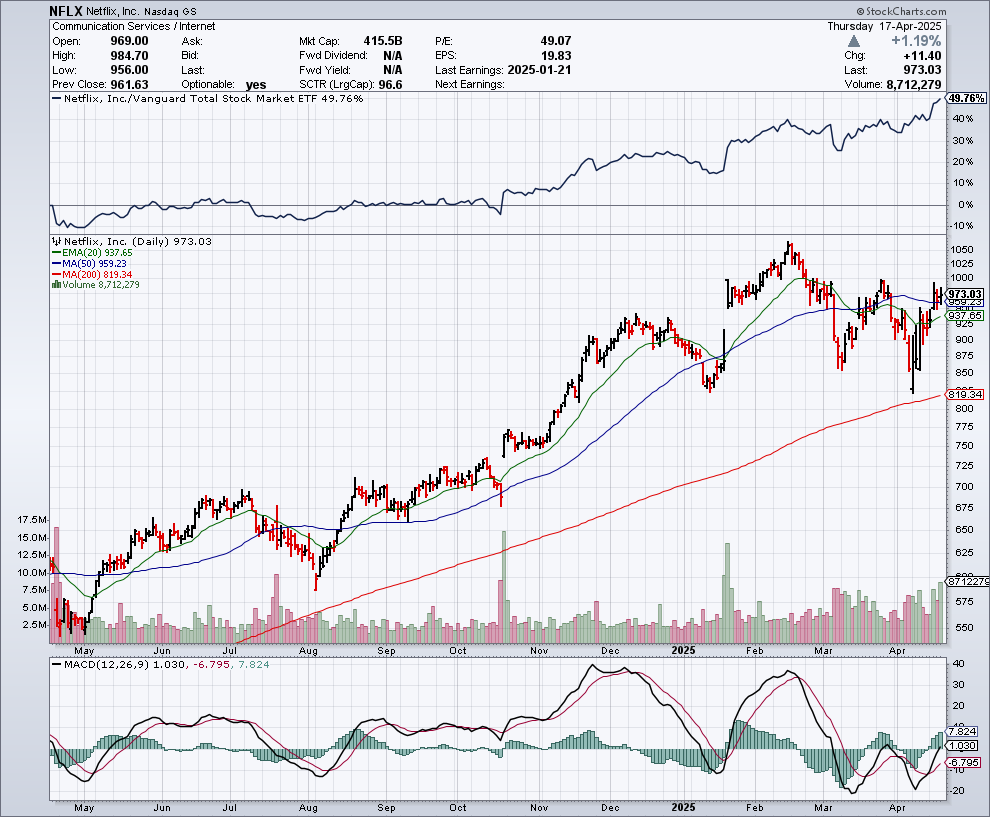
Task: Click the 17.5M label on the volume scale
Action: pyautogui.click(x=32, y=520)
